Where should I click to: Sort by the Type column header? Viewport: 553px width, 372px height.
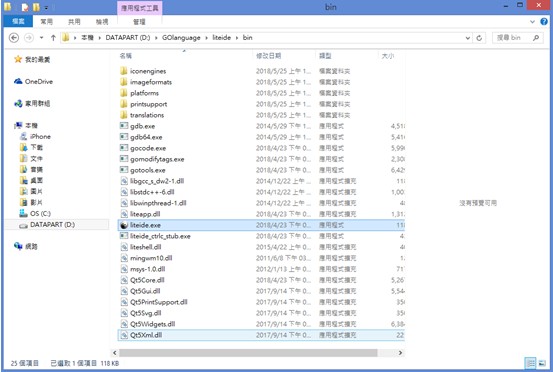(325, 56)
